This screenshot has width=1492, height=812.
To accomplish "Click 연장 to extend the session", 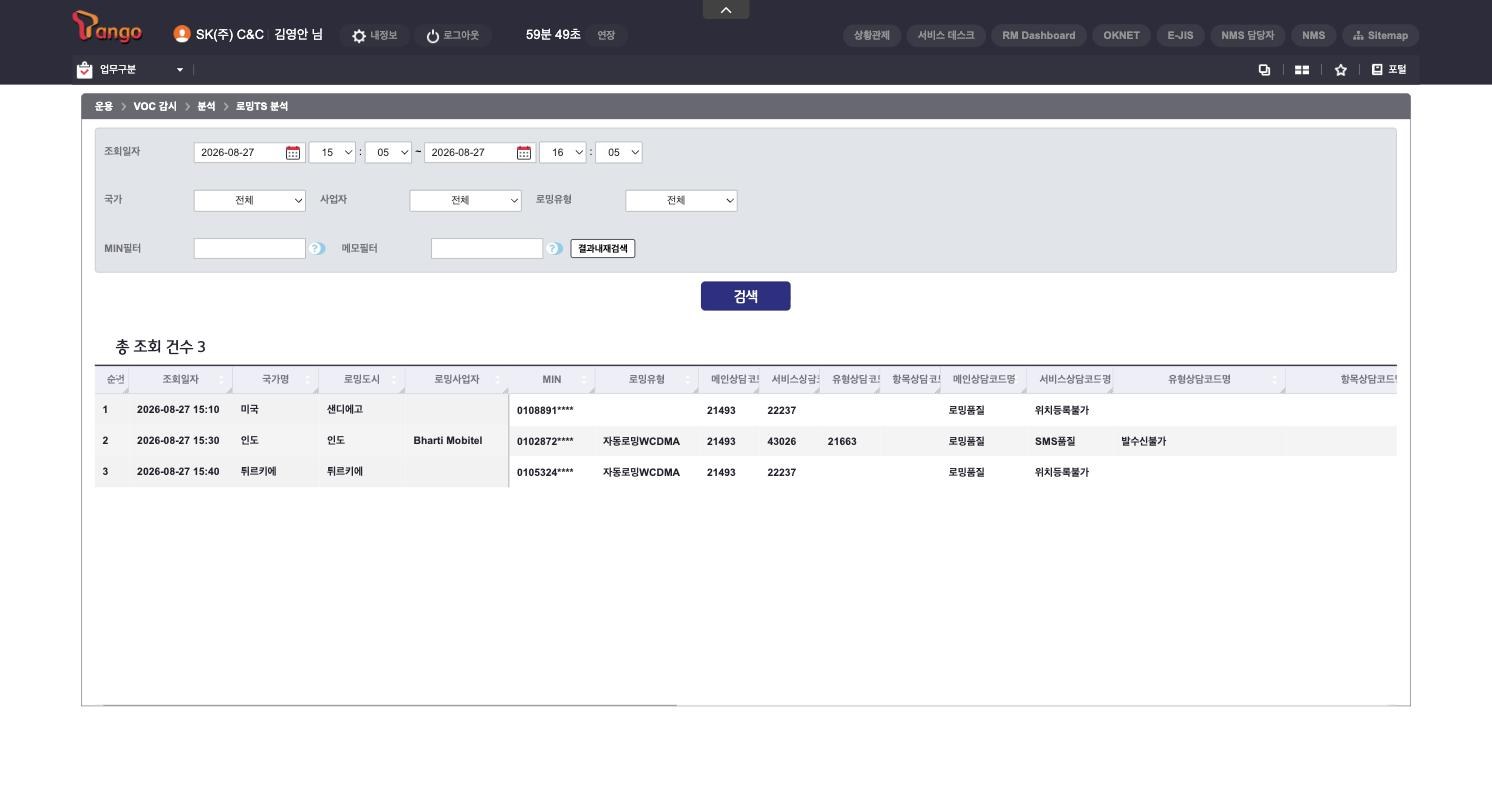I will tap(606, 35).
